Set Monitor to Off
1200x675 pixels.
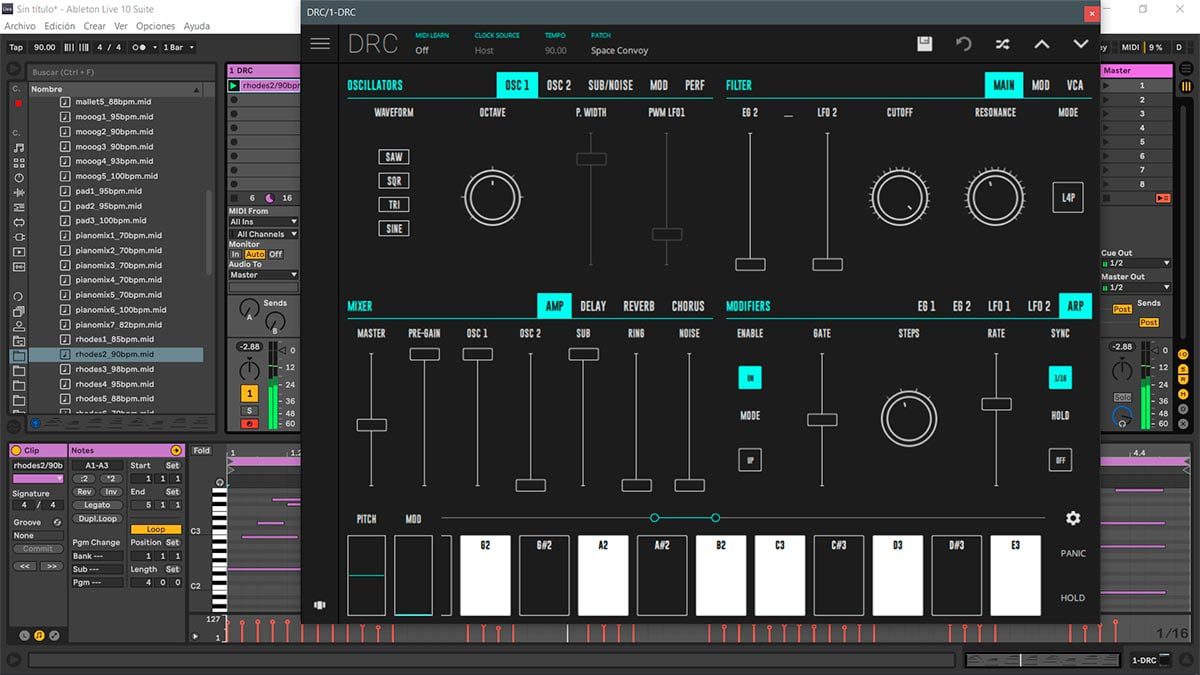(x=276, y=254)
